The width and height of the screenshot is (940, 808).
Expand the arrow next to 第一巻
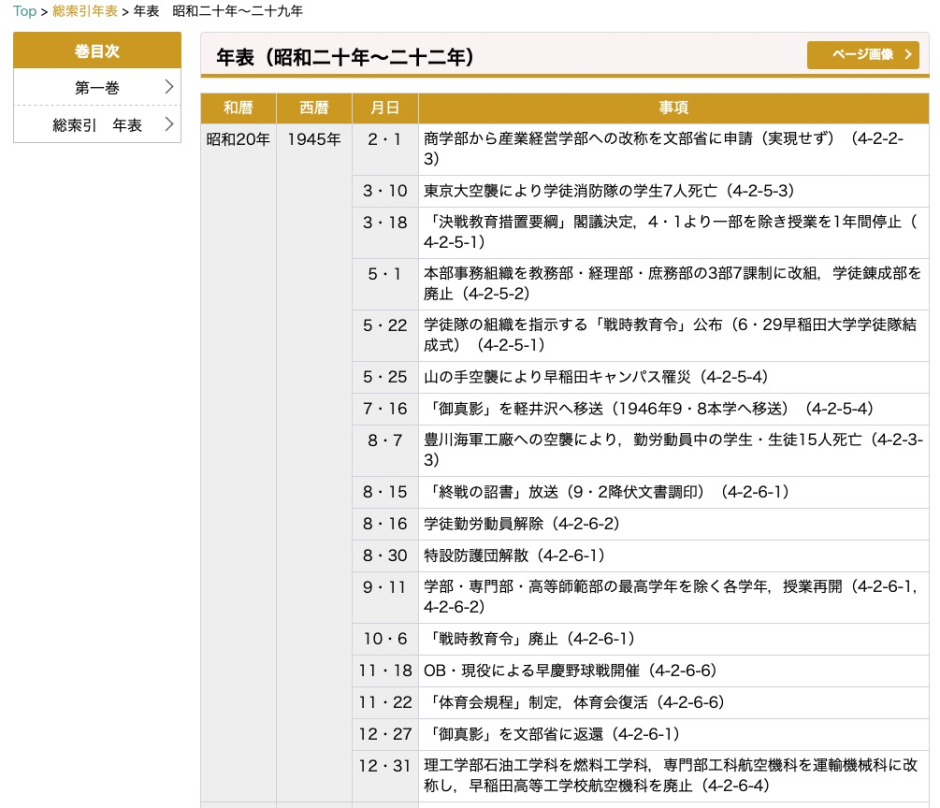click(x=169, y=87)
